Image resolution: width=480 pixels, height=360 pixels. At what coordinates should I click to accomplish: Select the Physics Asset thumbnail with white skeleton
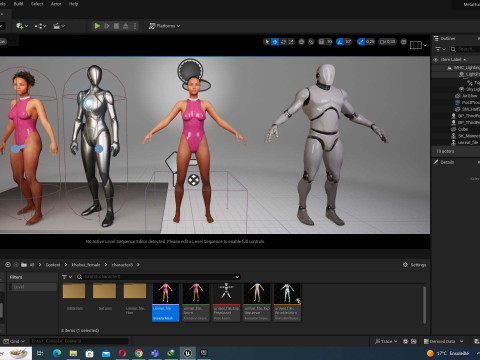[x=226, y=302]
